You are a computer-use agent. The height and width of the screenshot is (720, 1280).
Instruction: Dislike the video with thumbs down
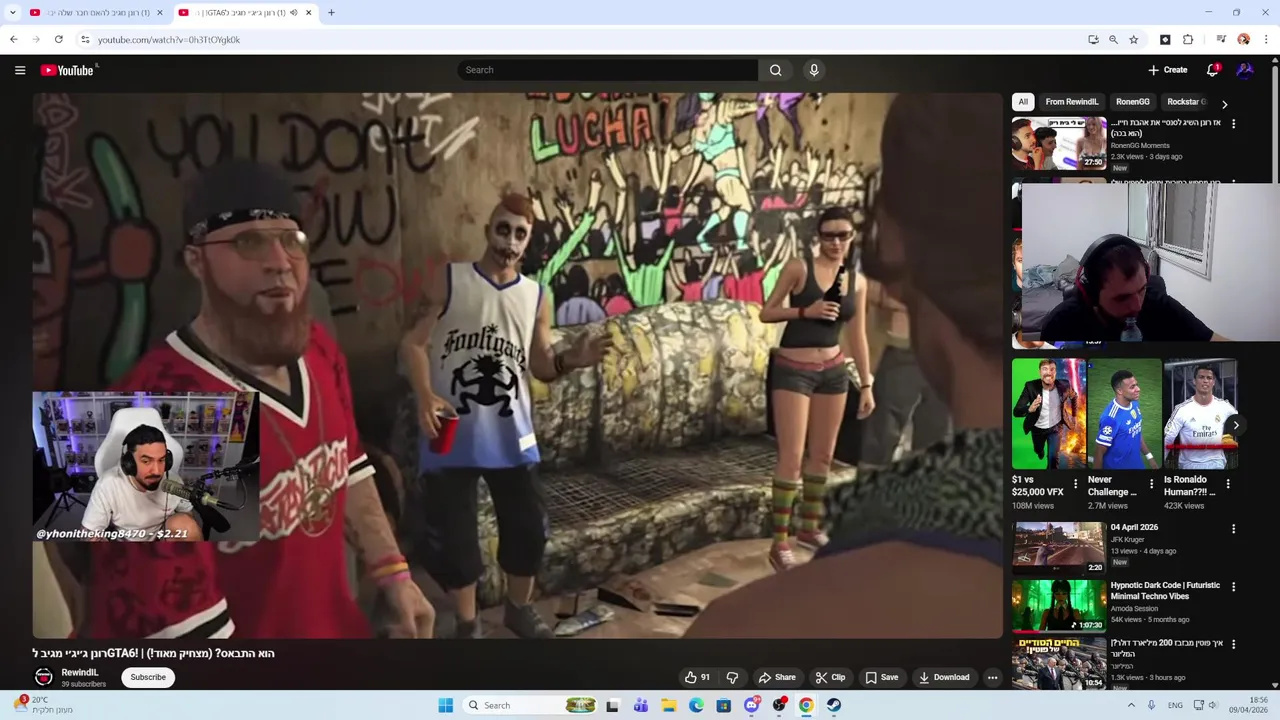[x=732, y=677]
